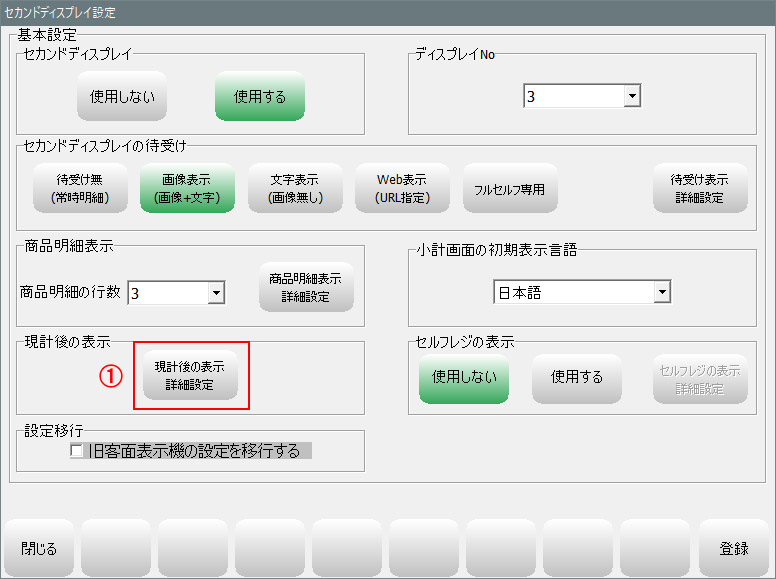Expand the 商品明細の行数 dropdown
The image size is (776, 579).
pyautogui.click(x=216, y=293)
